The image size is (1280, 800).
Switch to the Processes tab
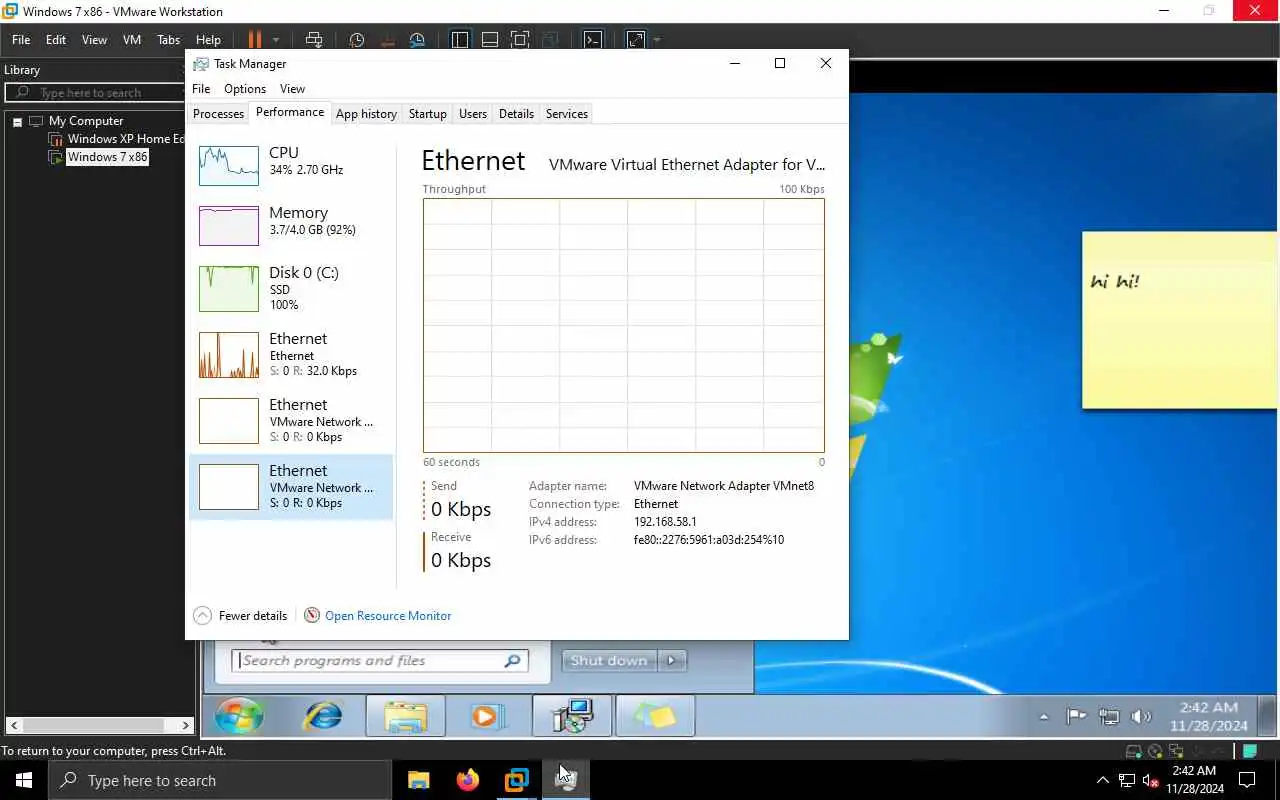218,114
